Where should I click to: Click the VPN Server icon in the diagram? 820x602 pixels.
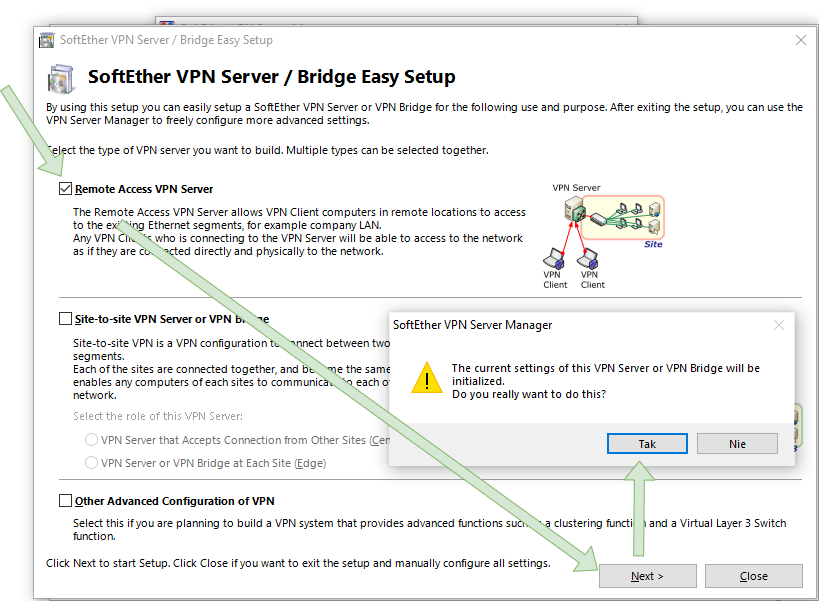click(x=572, y=211)
